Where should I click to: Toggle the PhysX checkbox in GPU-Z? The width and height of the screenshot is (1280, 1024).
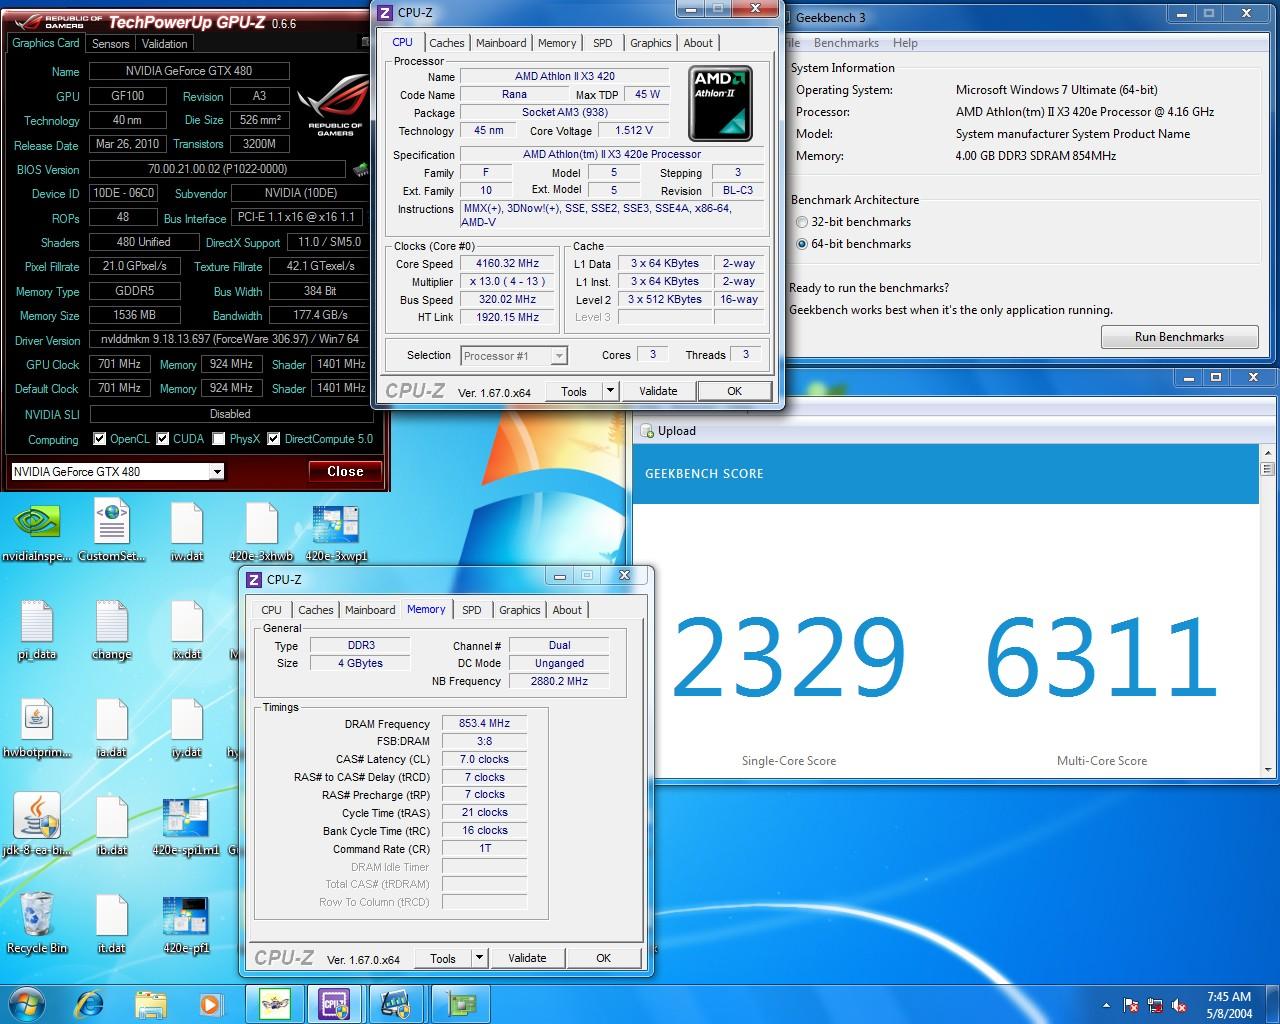pyautogui.click(x=218, y=439)
